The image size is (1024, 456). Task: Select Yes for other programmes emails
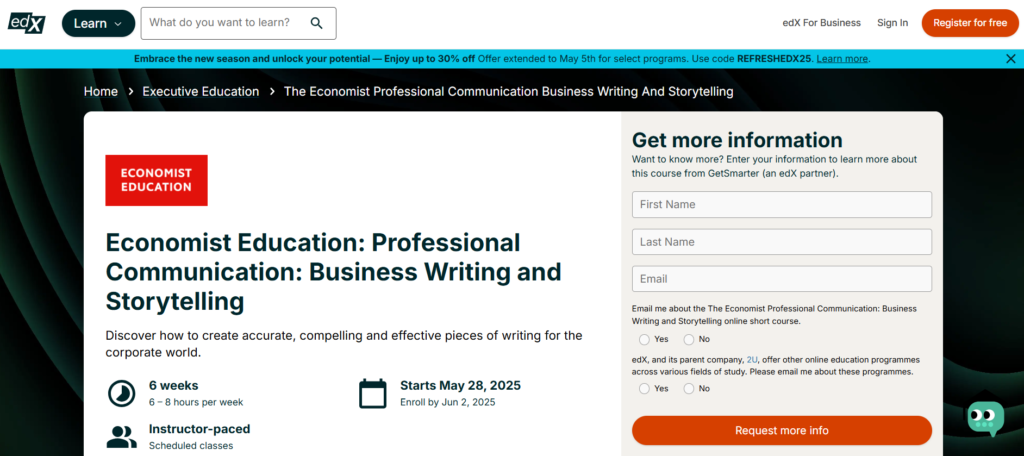pos(645,389)
